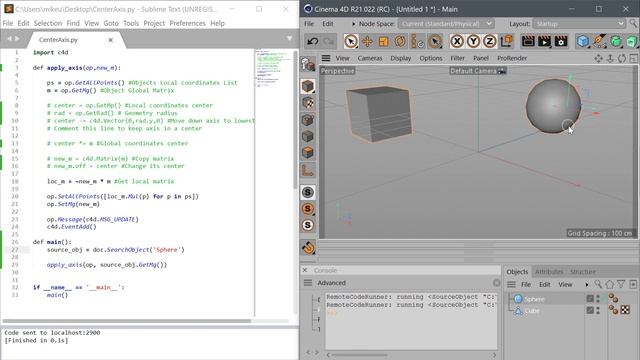Screen dimensions: 640x360
Task: Open Edit Render Settings icon
Action: [x=561, y=41]
